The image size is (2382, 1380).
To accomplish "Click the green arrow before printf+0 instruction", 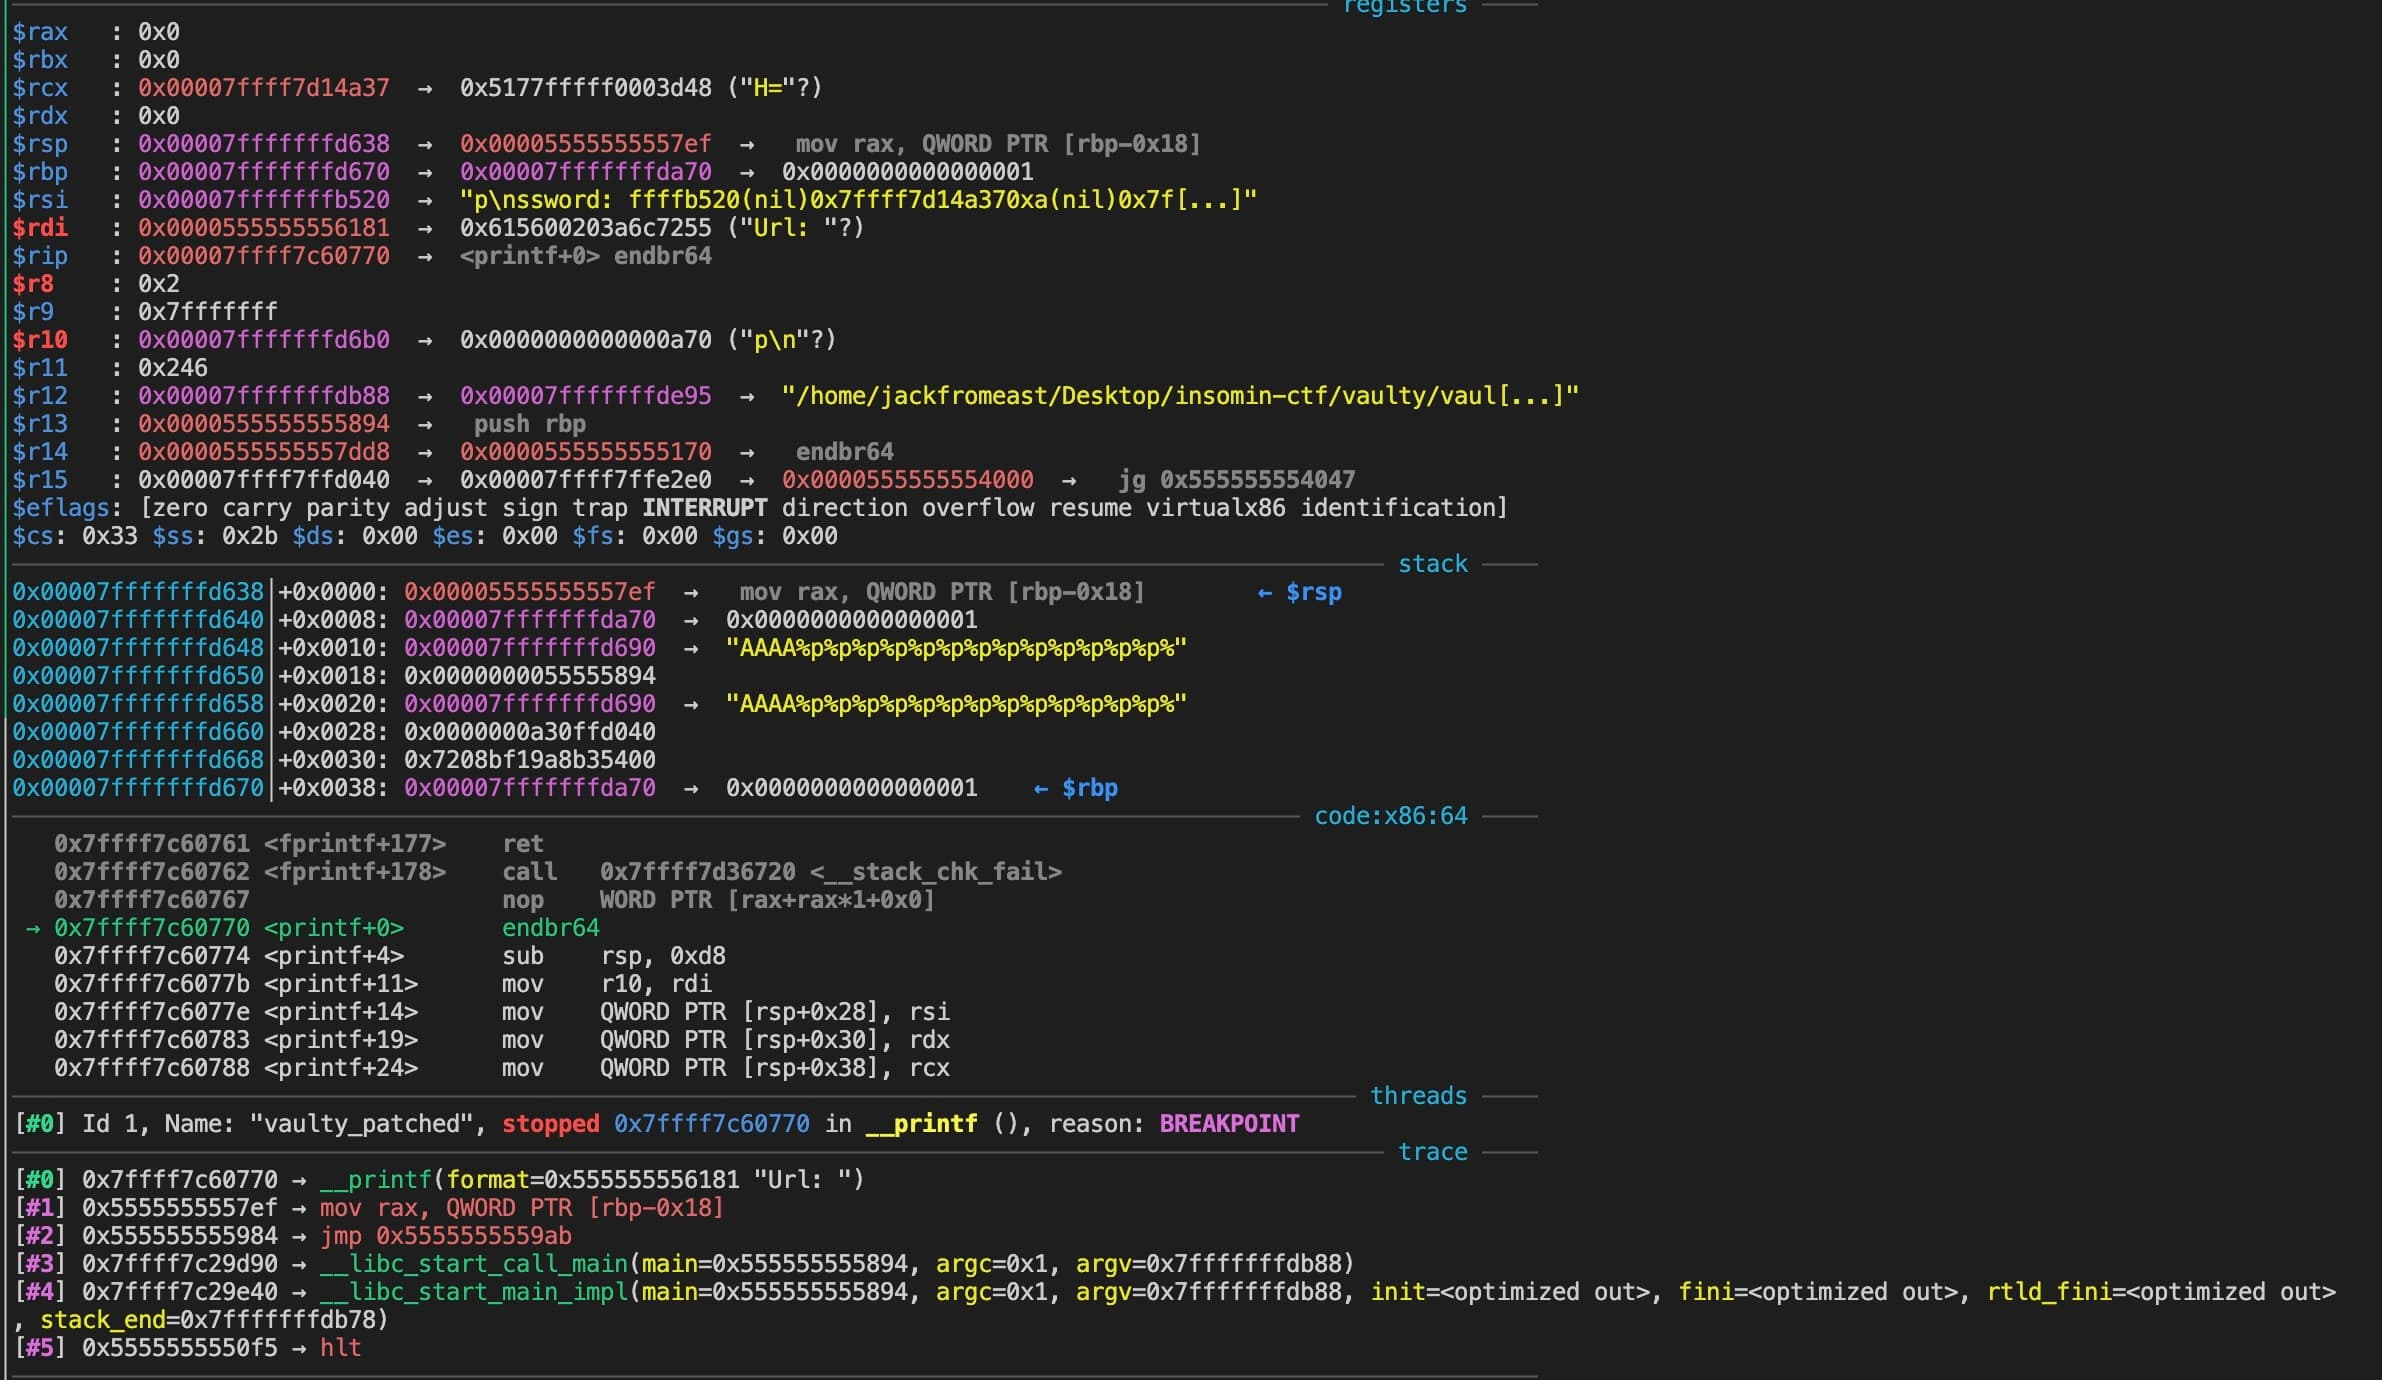I will tap(33, 928).
